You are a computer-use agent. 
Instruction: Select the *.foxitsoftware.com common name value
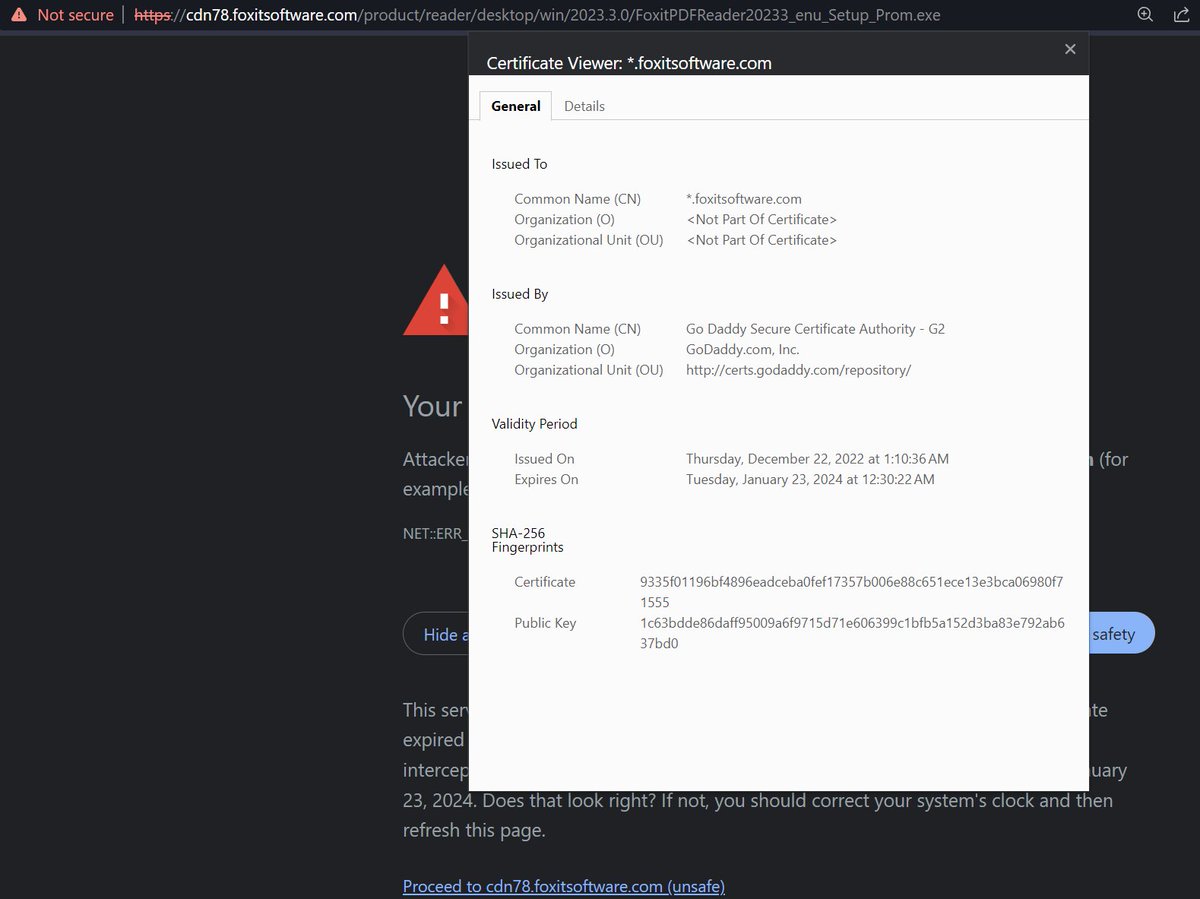coord(744,199)
